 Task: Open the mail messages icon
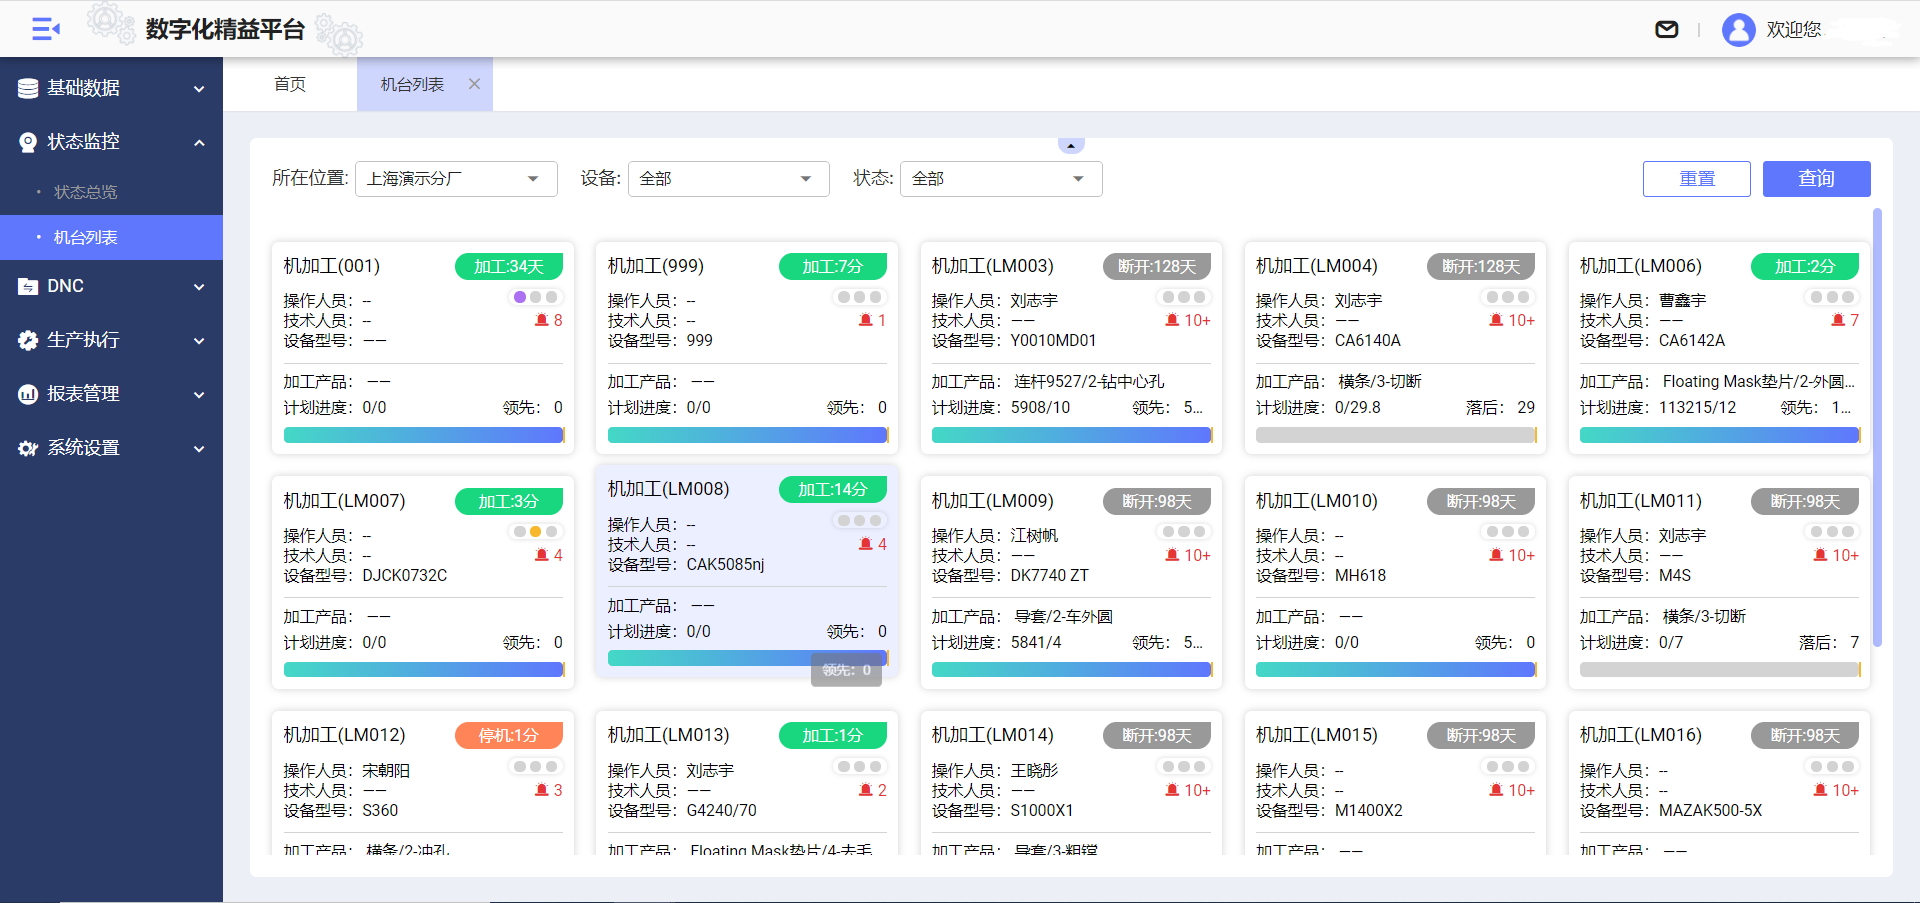[x=1667, y=29]
